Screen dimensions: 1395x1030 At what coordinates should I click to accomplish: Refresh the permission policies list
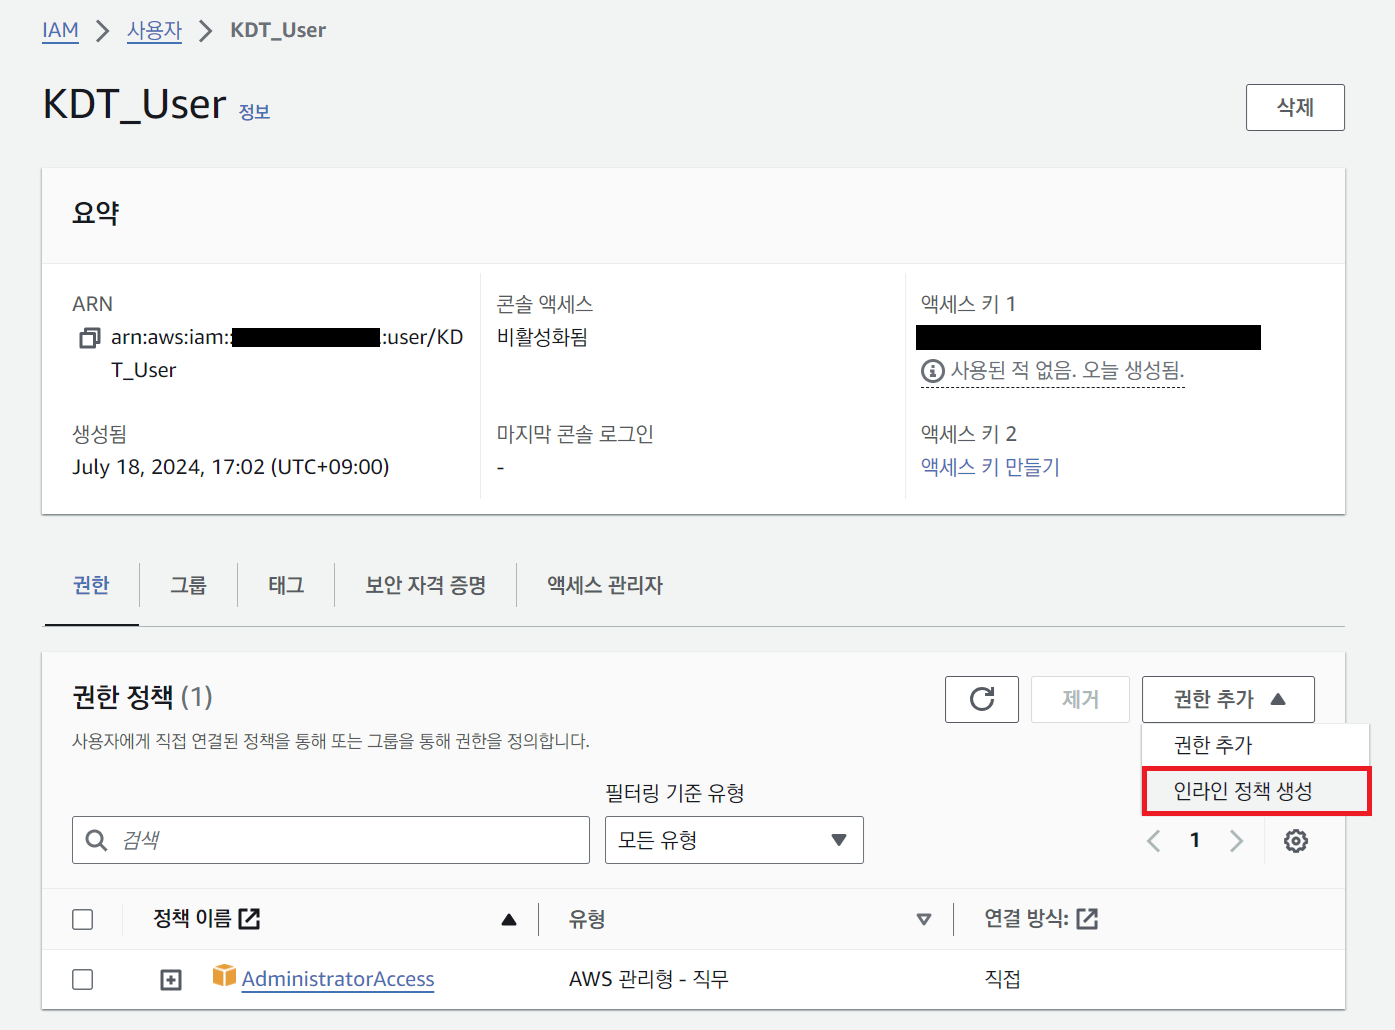click(x=982, y=699)
